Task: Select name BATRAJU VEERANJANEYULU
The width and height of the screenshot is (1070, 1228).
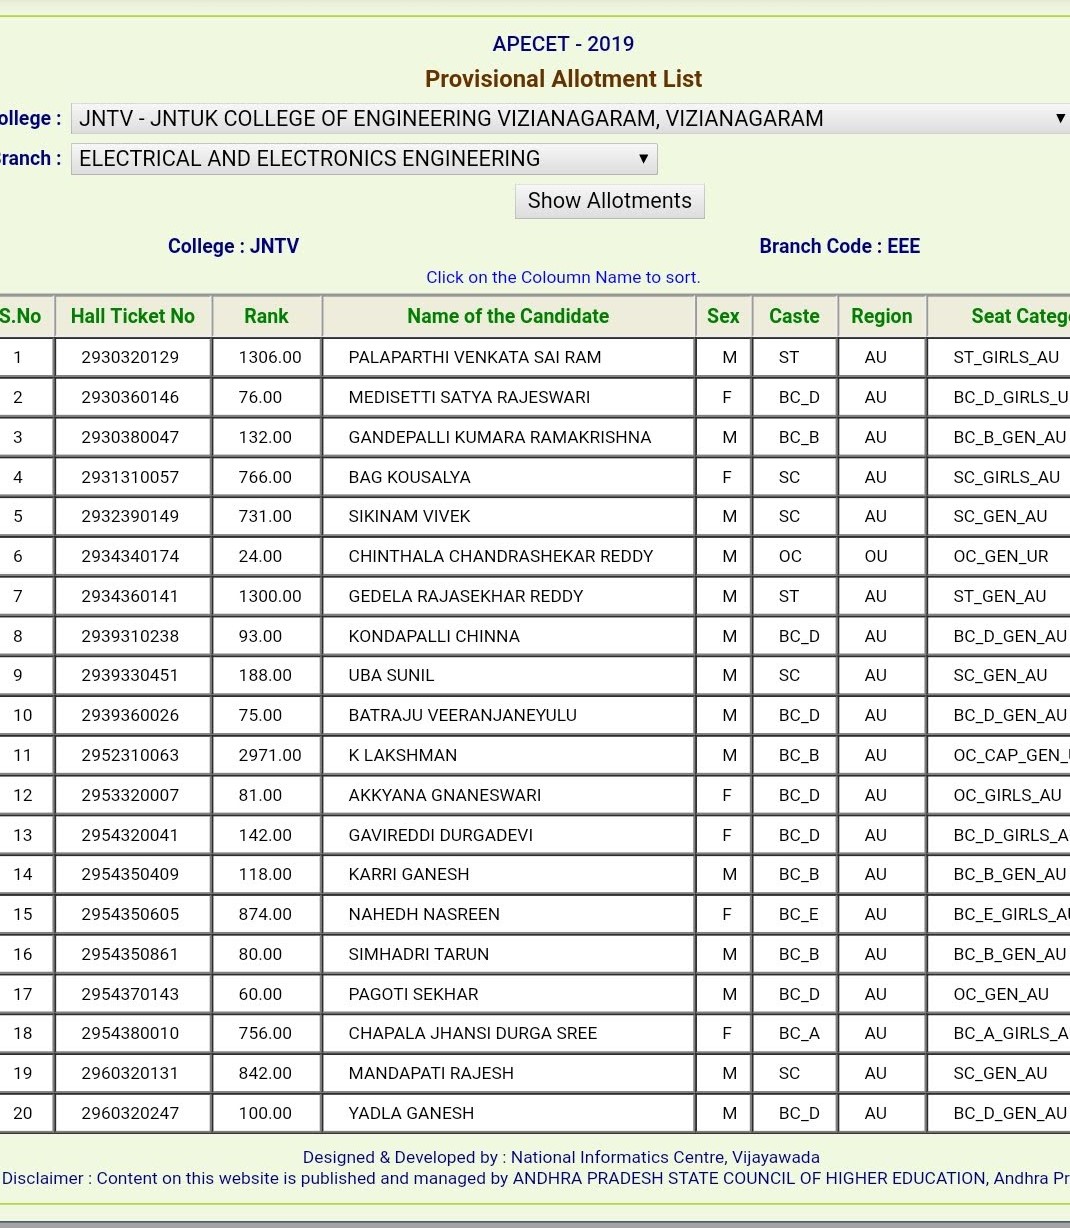Action: (x=462, y=715)
